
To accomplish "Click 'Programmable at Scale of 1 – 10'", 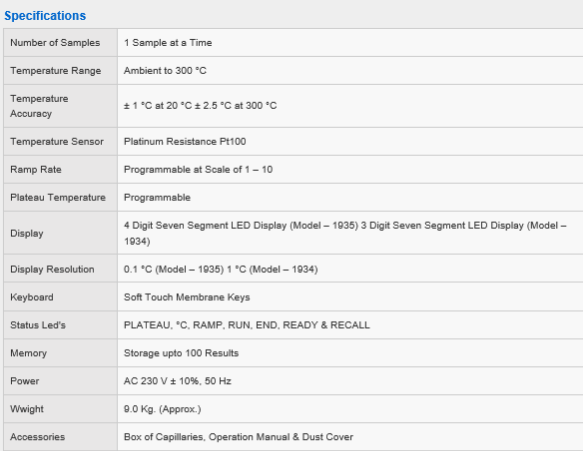I will [198, 170].
